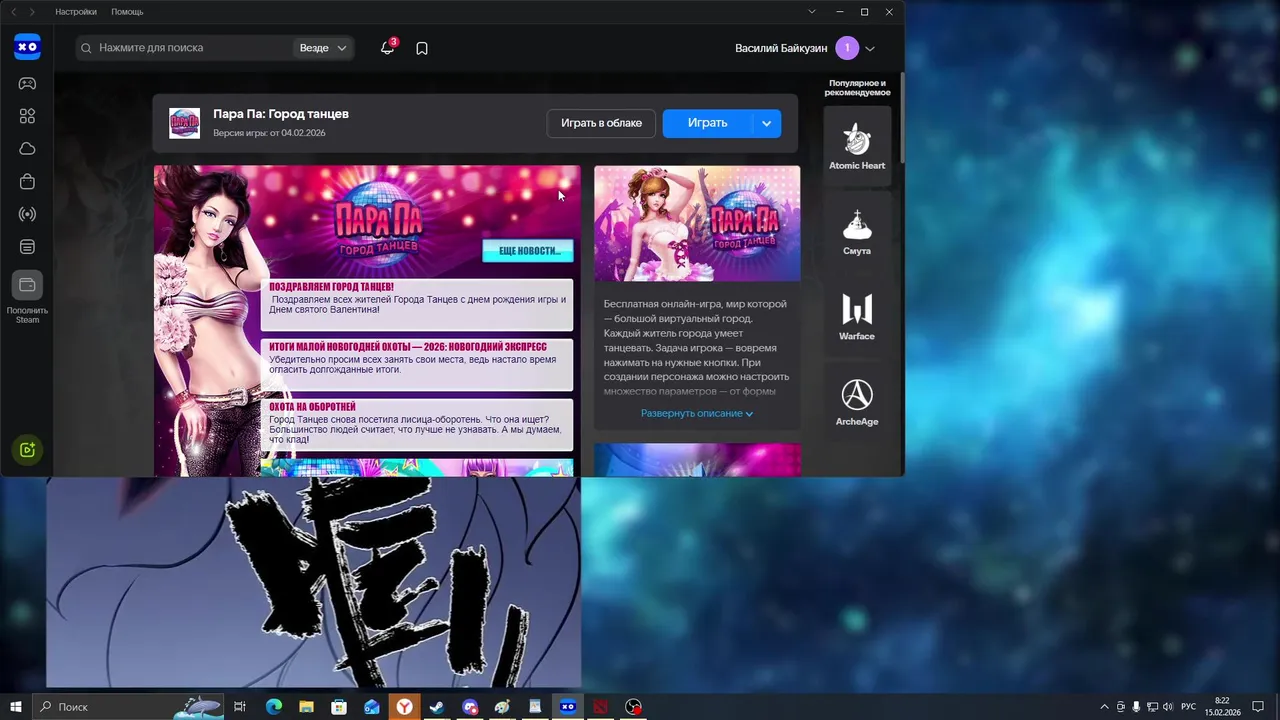Viewport: 1280px width, 720px height.
Task: Click the РУС language indicator
Action: 1188,706
